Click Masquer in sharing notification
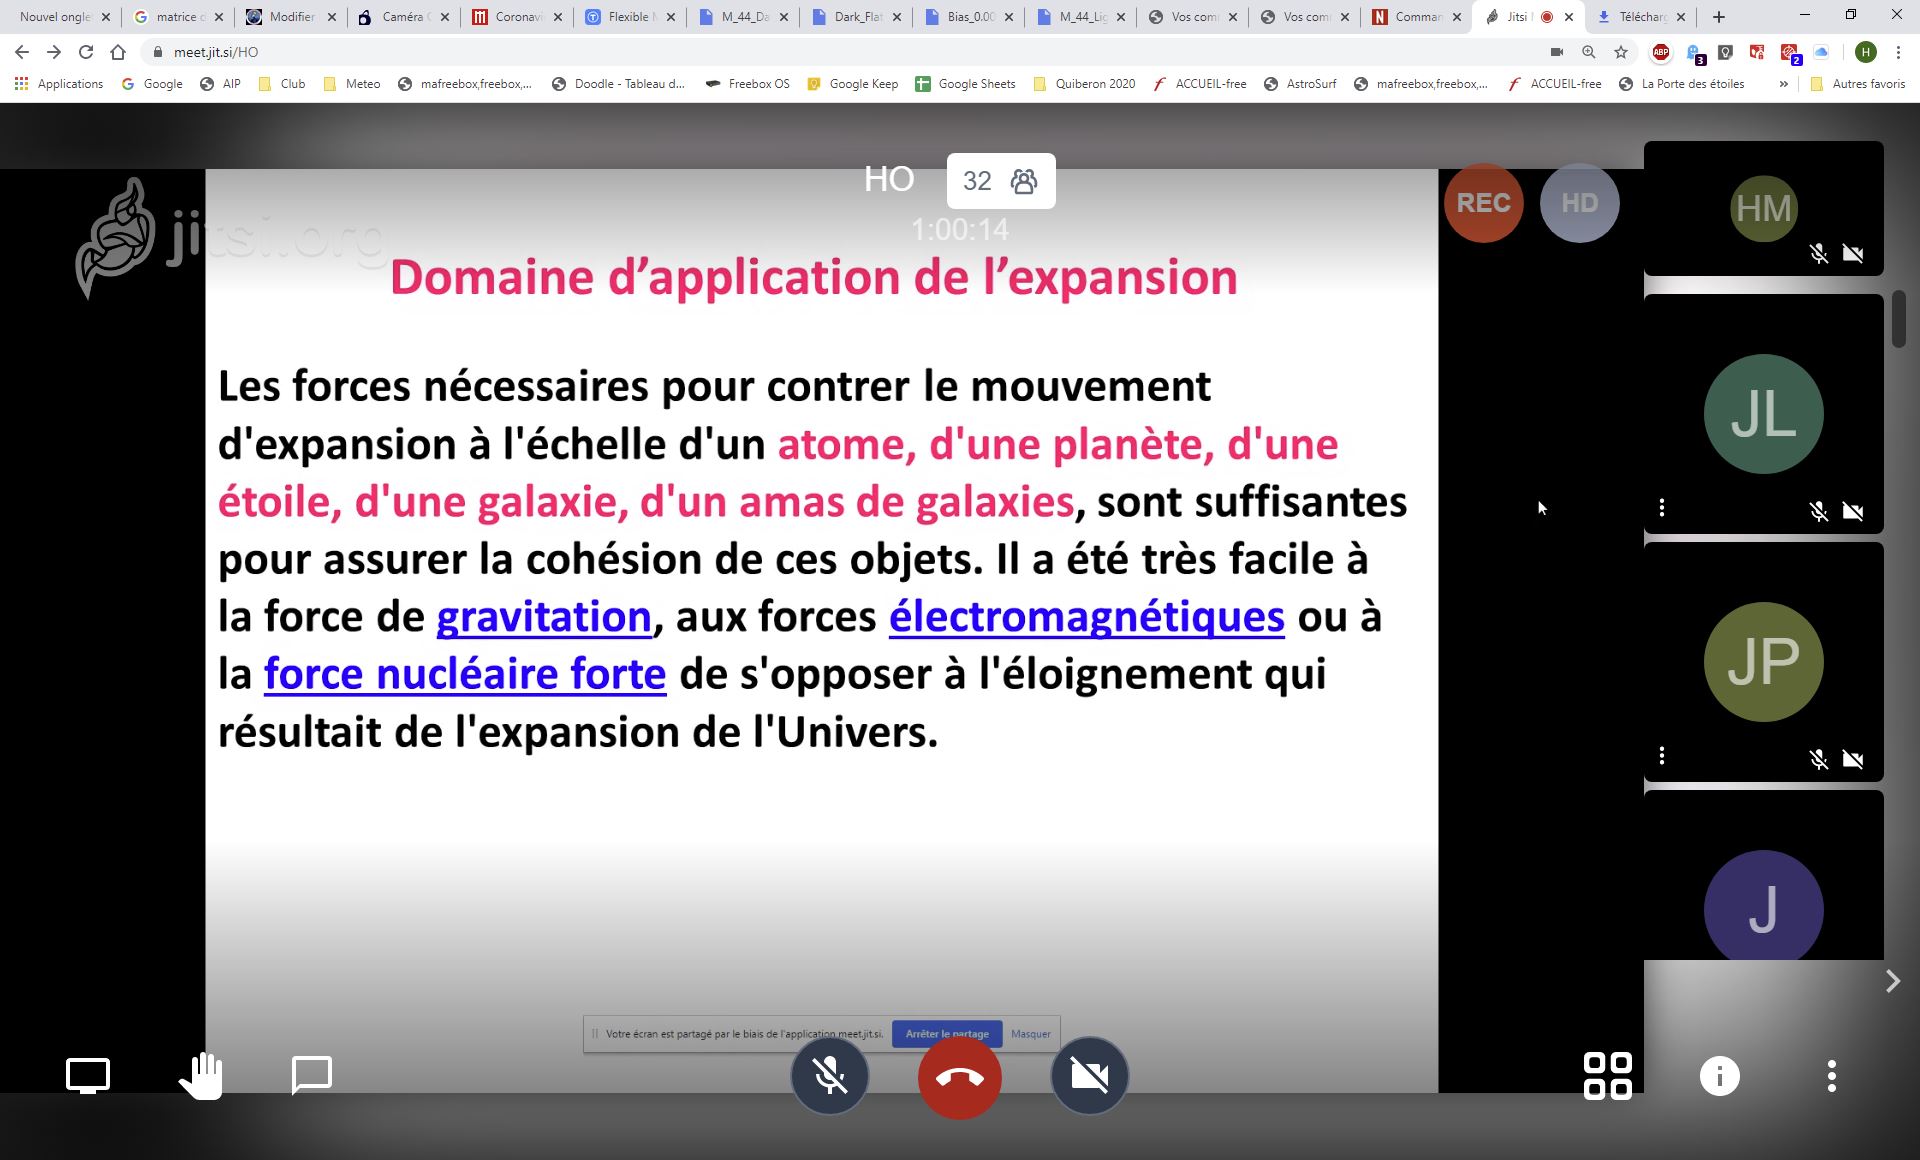1920x1160 pixels. click(x=1031, y=1034)
